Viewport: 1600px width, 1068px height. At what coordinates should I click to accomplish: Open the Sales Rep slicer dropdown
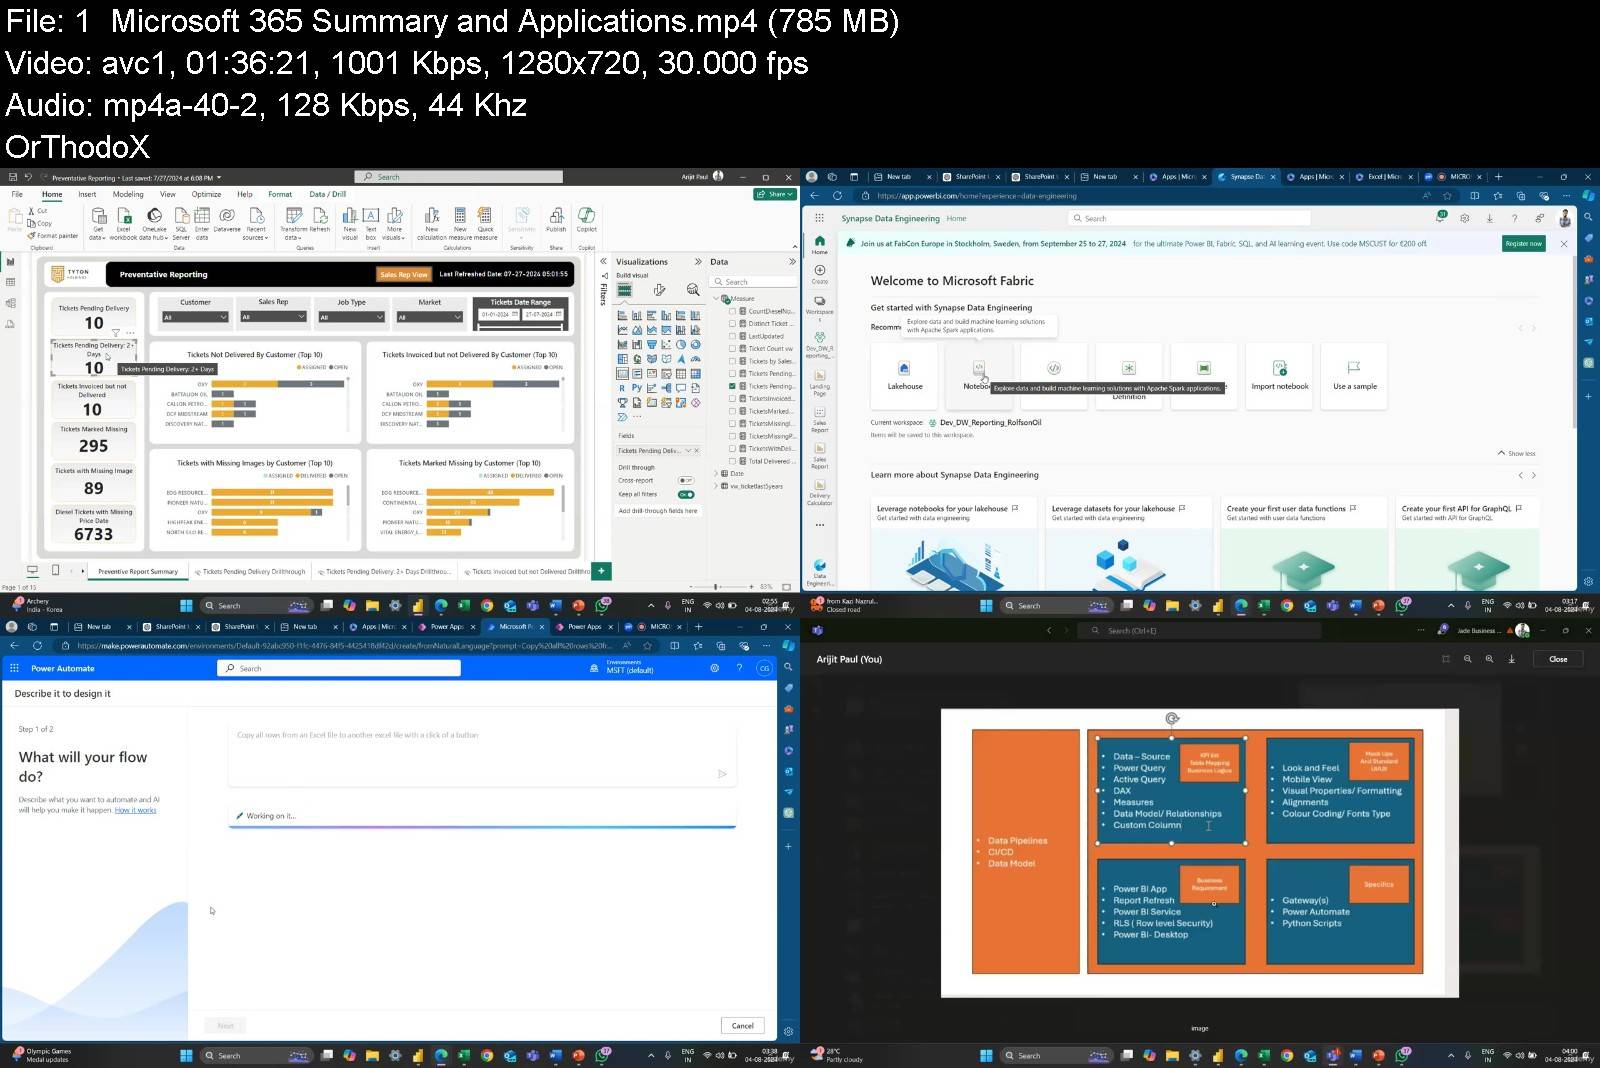tap(273, 317)
